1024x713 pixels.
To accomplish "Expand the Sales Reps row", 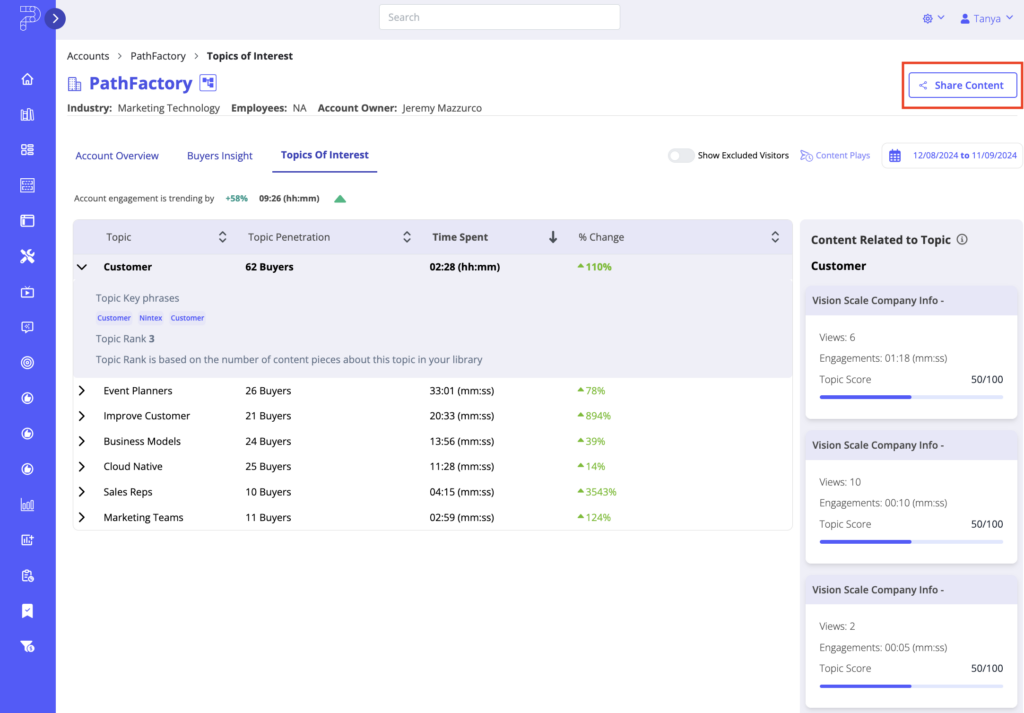I will click(82, 492).
